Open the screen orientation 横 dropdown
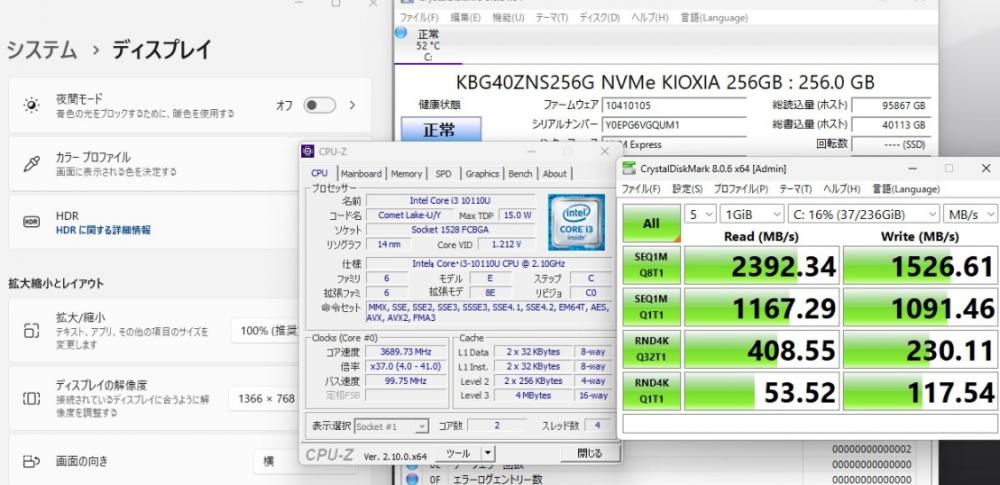The width and height of the screenshot is (1000, 485). (277, 461)
